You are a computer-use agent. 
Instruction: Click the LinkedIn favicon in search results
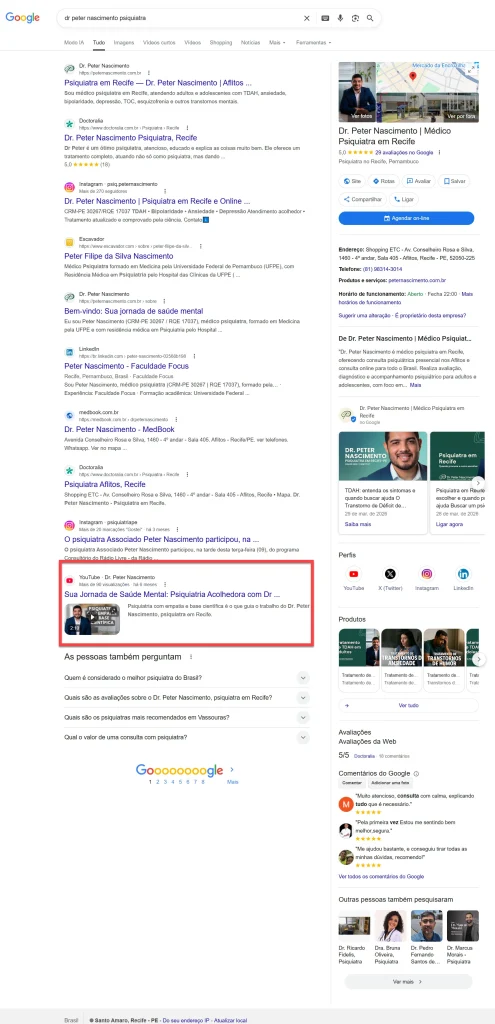(x=69, y=353)
